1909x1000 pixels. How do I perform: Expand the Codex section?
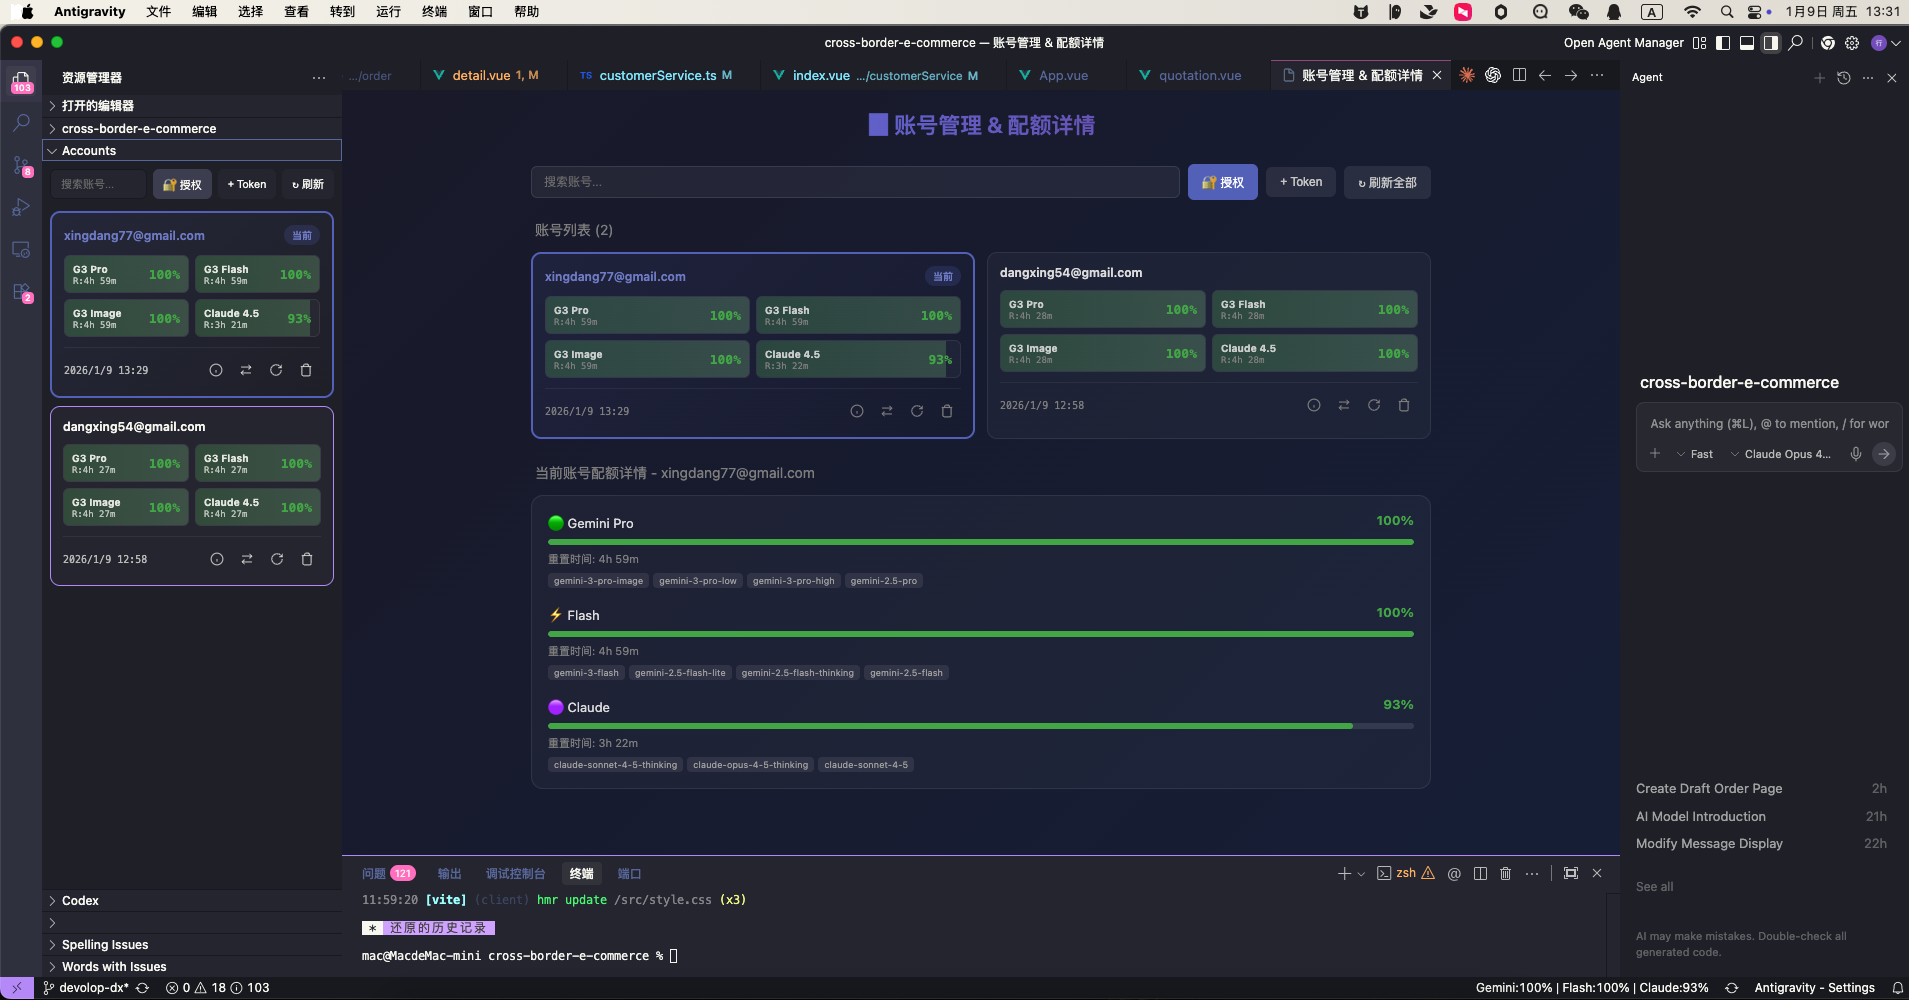[192, 900]
